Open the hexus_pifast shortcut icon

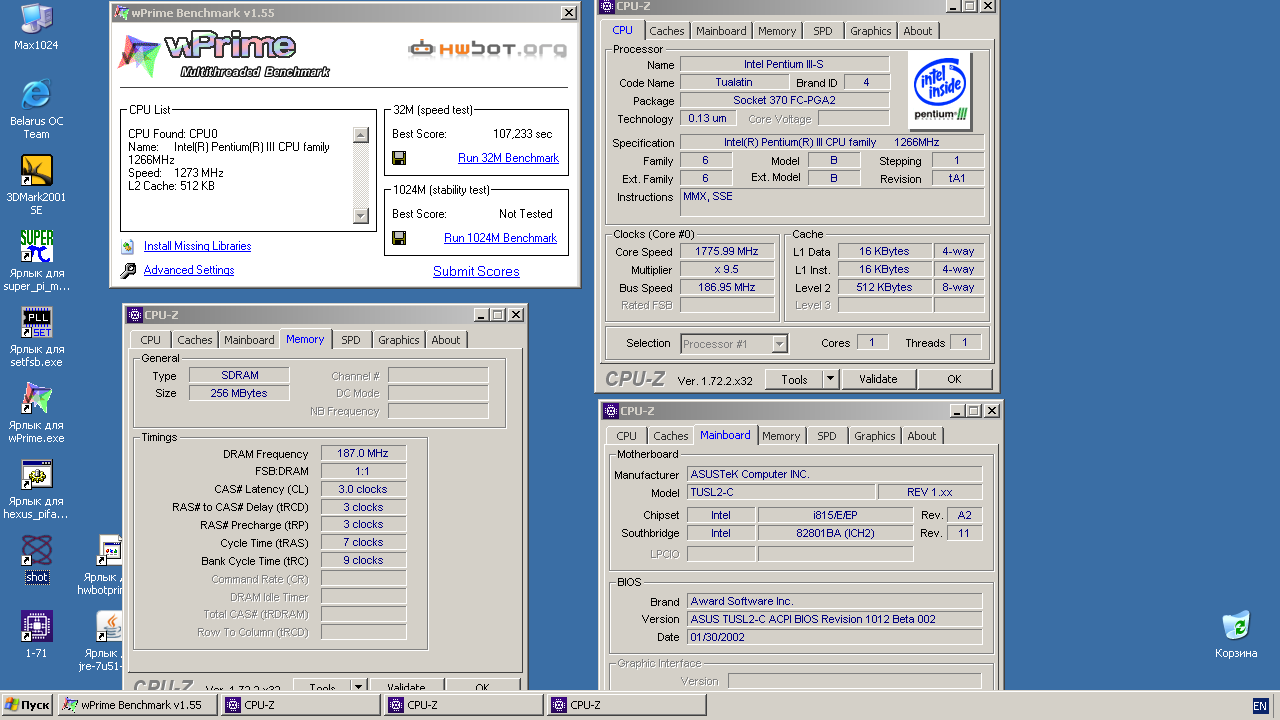36,474
